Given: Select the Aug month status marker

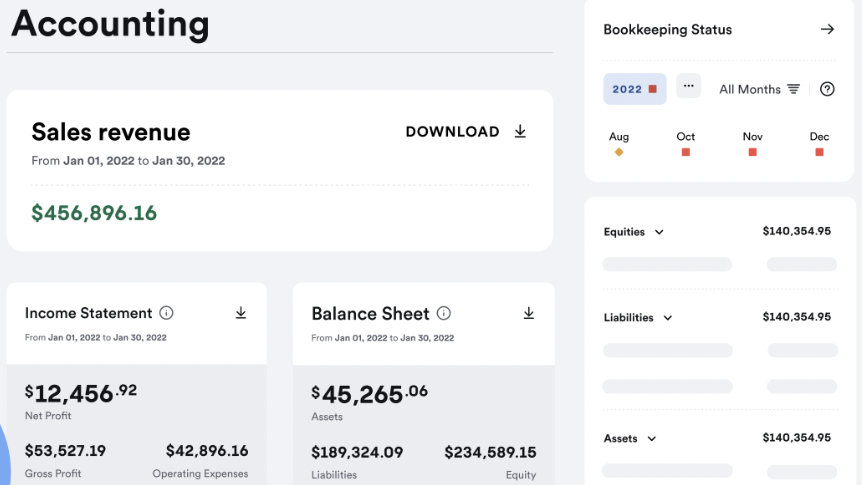Looking at the screenshot, I should point(619,152).
